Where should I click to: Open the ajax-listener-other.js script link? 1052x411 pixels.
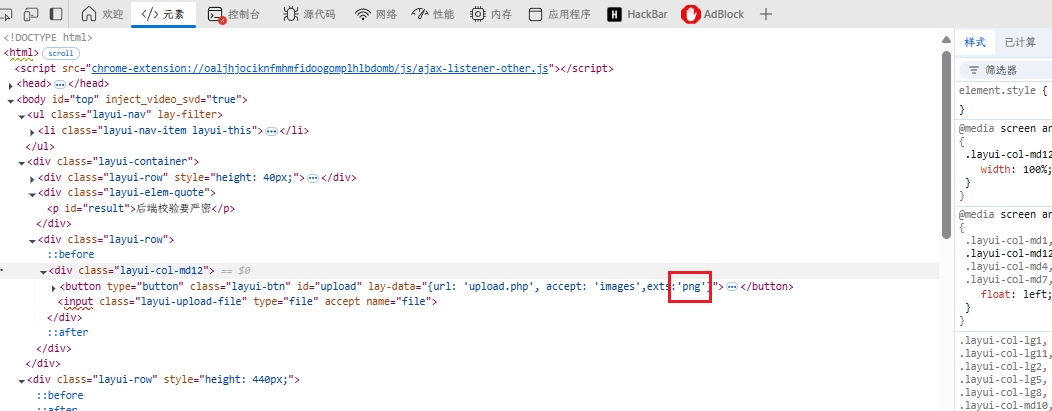[320, 68]
